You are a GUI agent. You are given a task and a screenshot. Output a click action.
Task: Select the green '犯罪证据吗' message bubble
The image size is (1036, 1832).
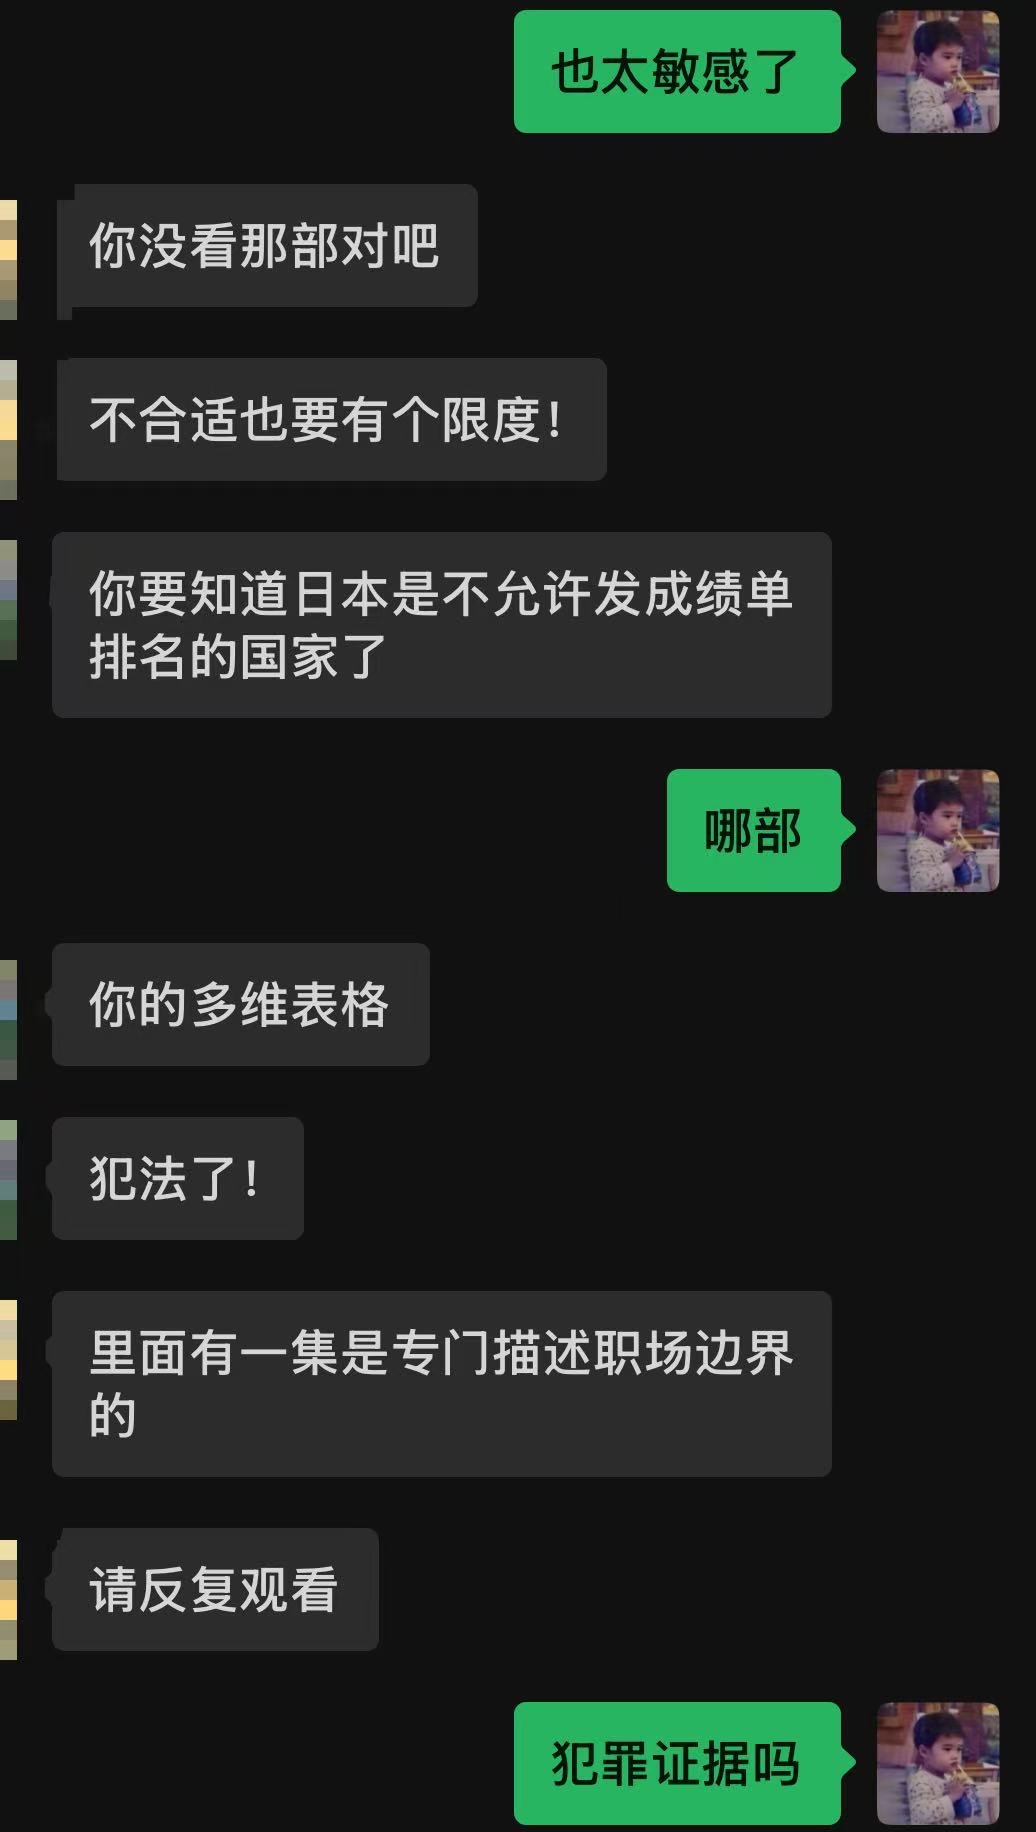(677, 1763)
